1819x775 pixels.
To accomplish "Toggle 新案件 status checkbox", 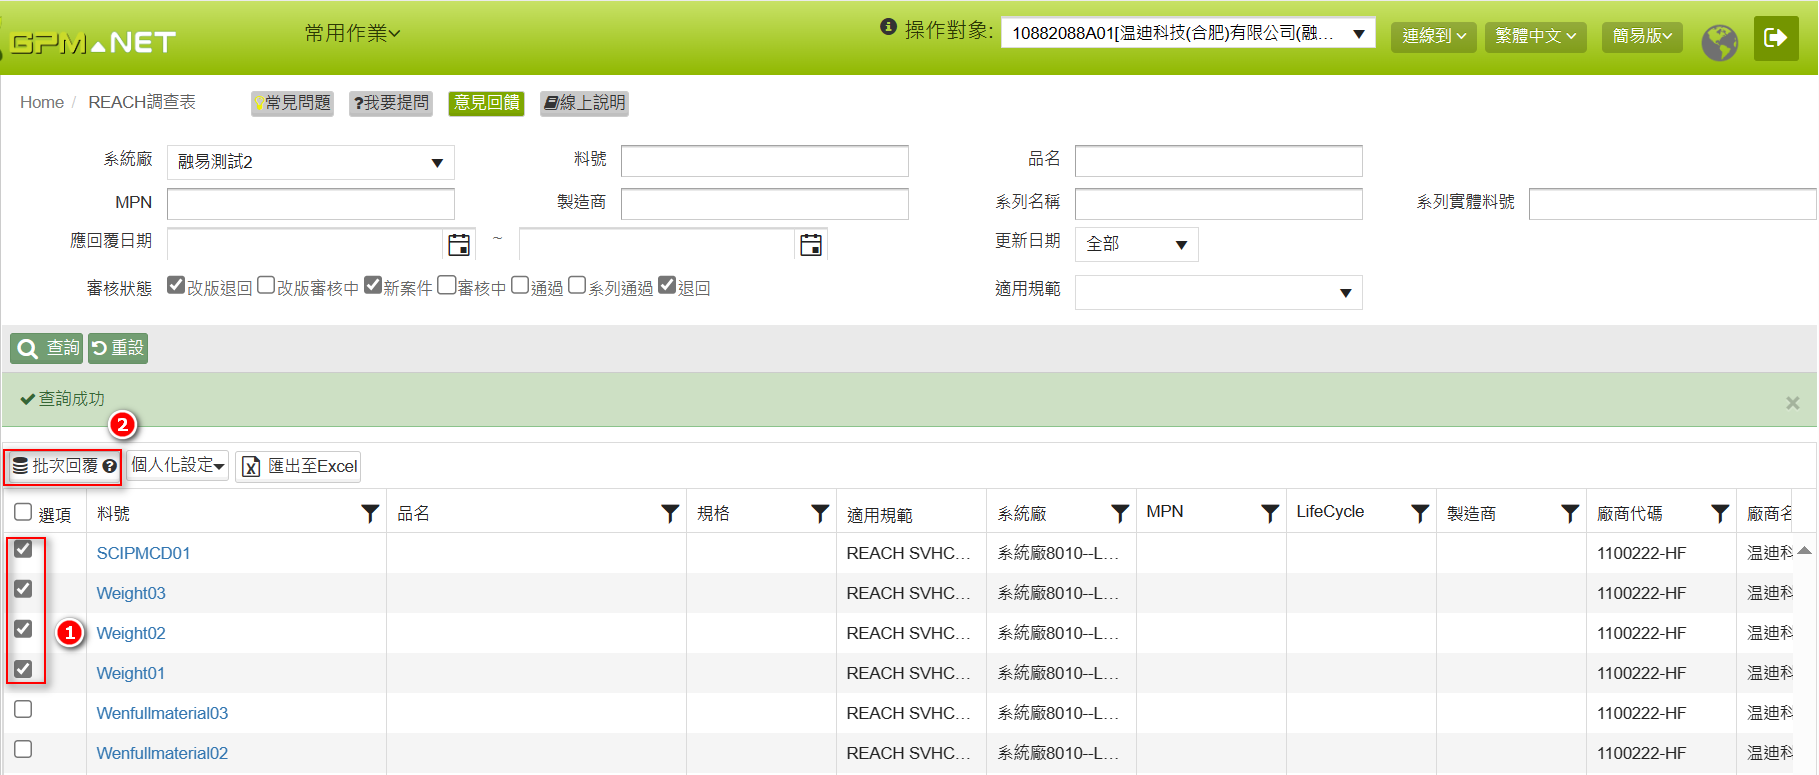I will coord(373,285).
